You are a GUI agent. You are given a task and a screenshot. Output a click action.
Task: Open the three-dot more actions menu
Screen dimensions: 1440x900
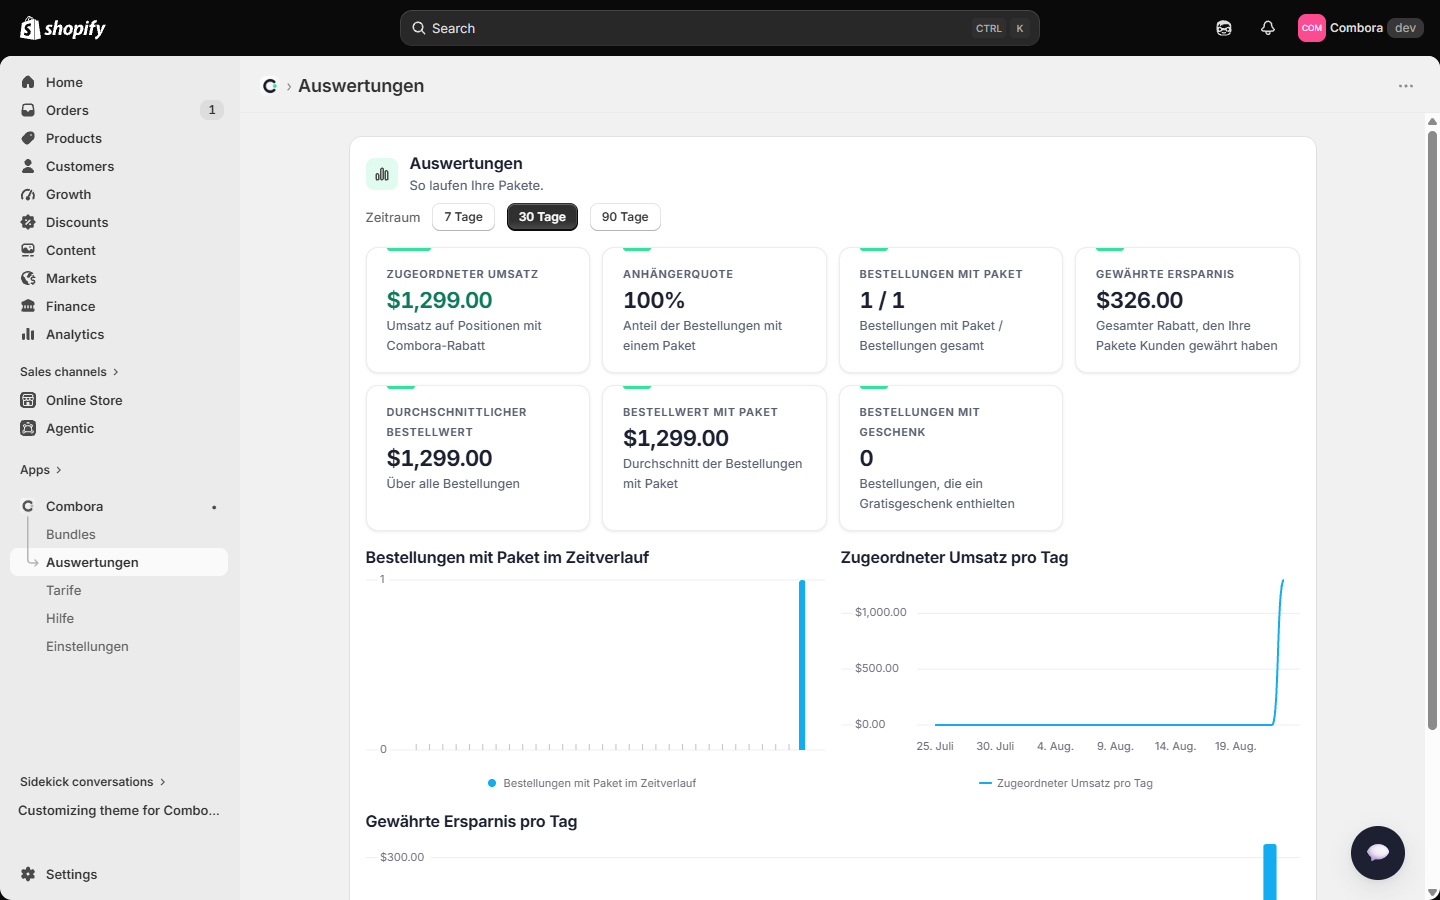pyautogui.click(x=1406, y=86)
